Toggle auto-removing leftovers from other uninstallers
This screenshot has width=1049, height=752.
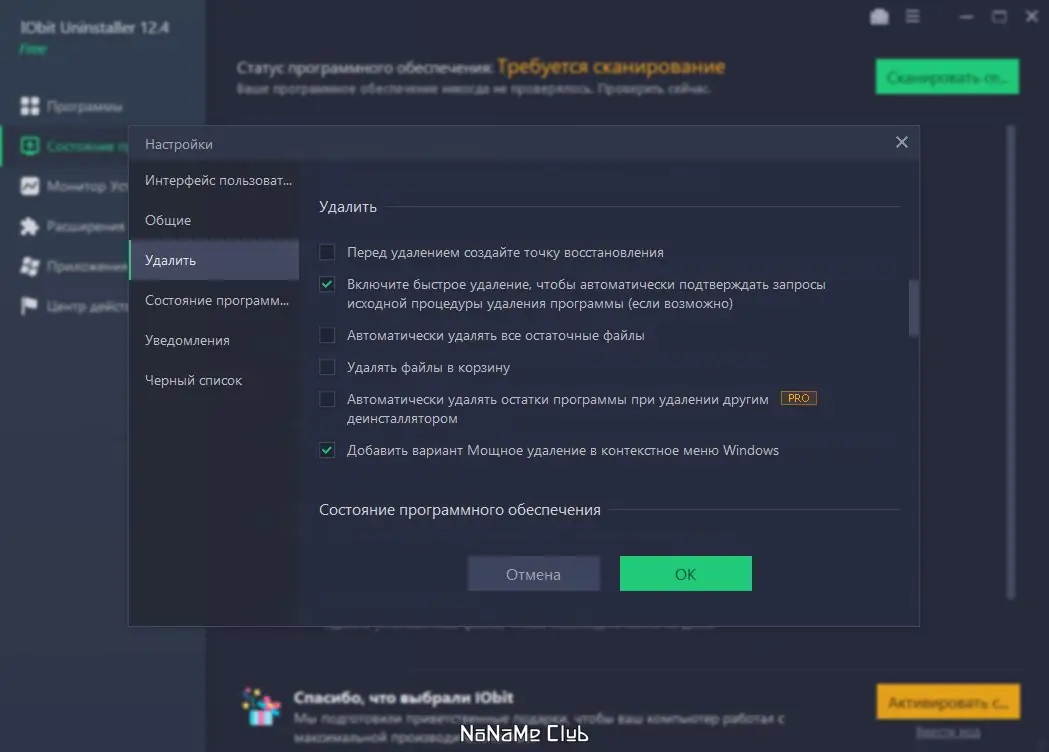(327, 399)
